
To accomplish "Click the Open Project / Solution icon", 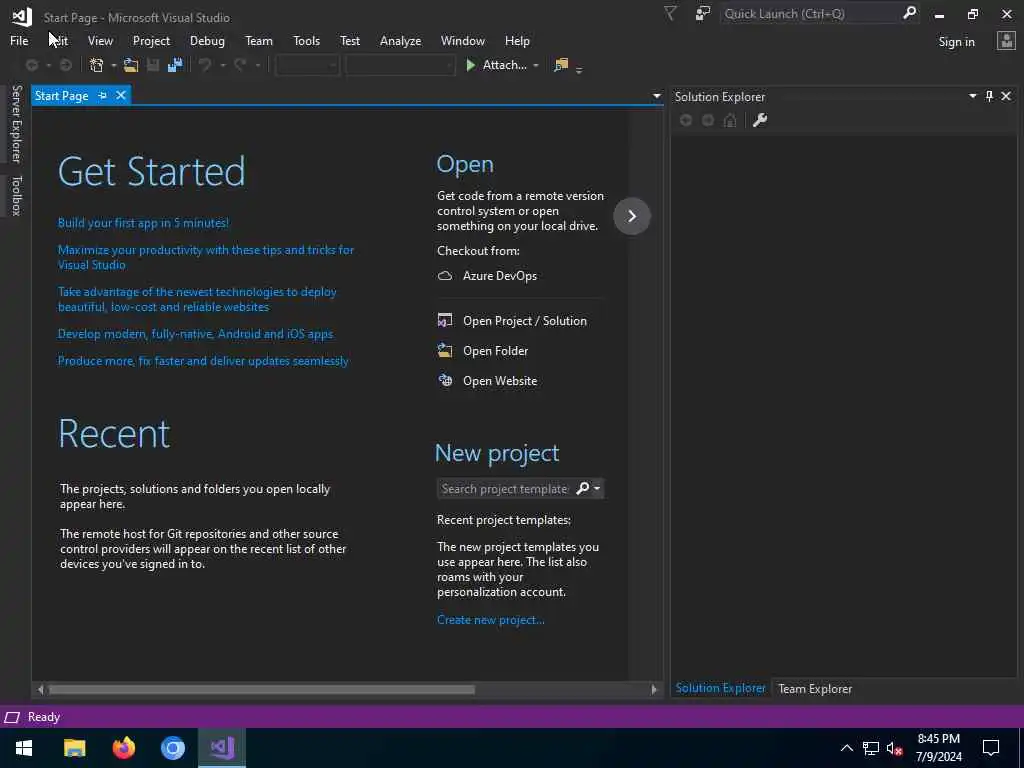I will 445,320.
